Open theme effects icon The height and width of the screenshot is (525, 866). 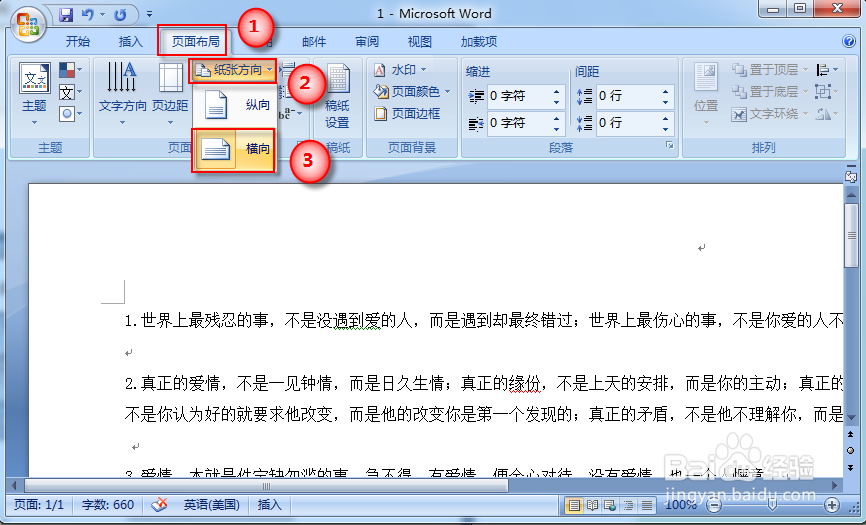(70, 114)
